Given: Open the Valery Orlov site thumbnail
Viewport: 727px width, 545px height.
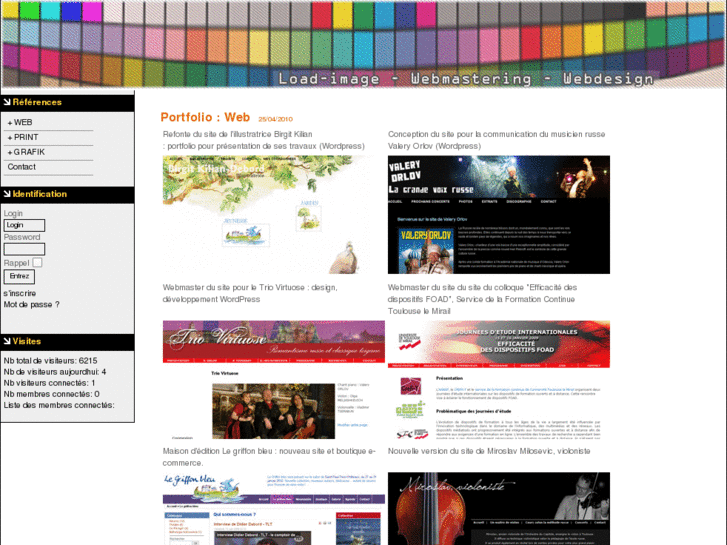Looking at the screenshot, I should click(x=499, y=215).
